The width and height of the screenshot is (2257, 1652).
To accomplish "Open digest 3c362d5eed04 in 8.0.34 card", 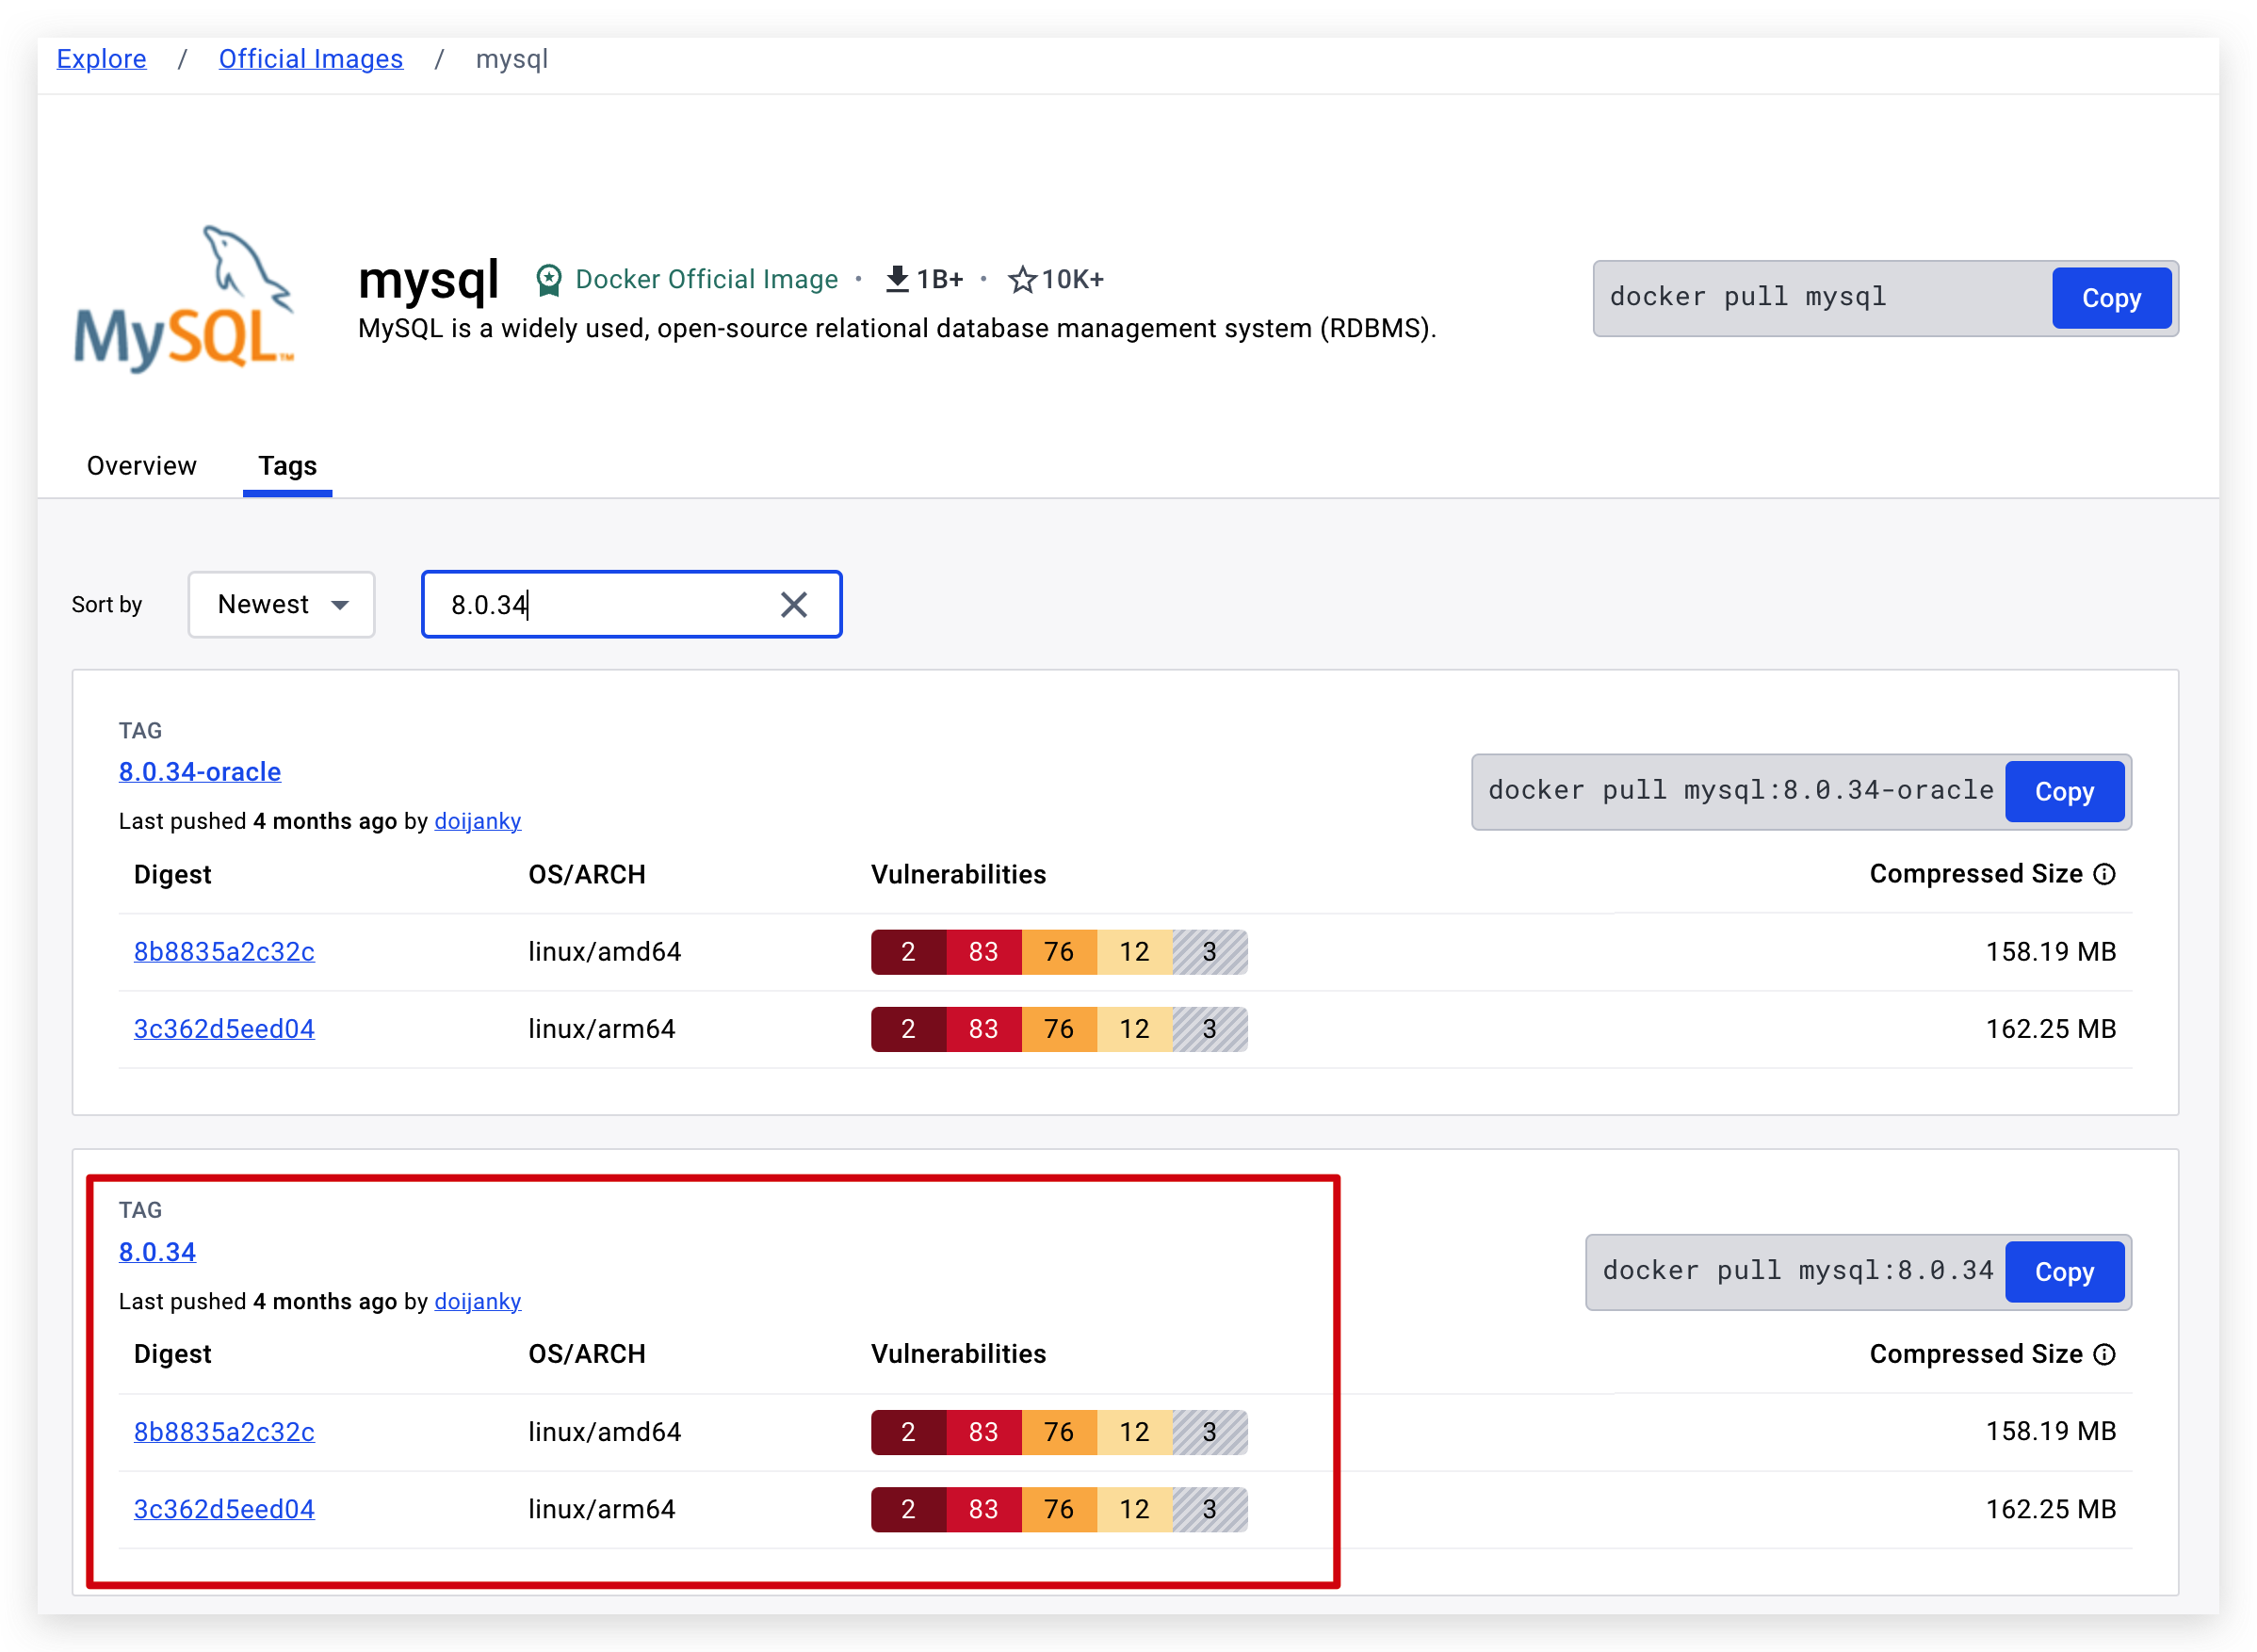I will (224, 1509).
